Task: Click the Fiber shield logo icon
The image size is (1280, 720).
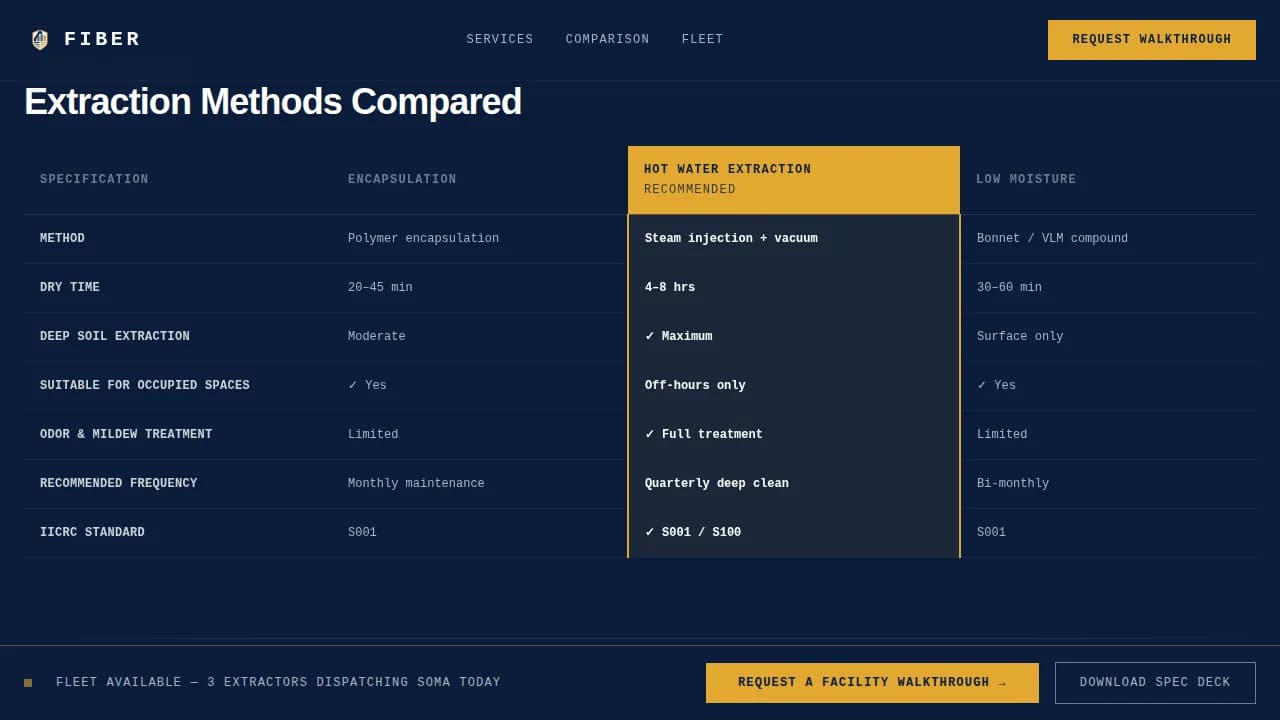Action: coord(40,40)
